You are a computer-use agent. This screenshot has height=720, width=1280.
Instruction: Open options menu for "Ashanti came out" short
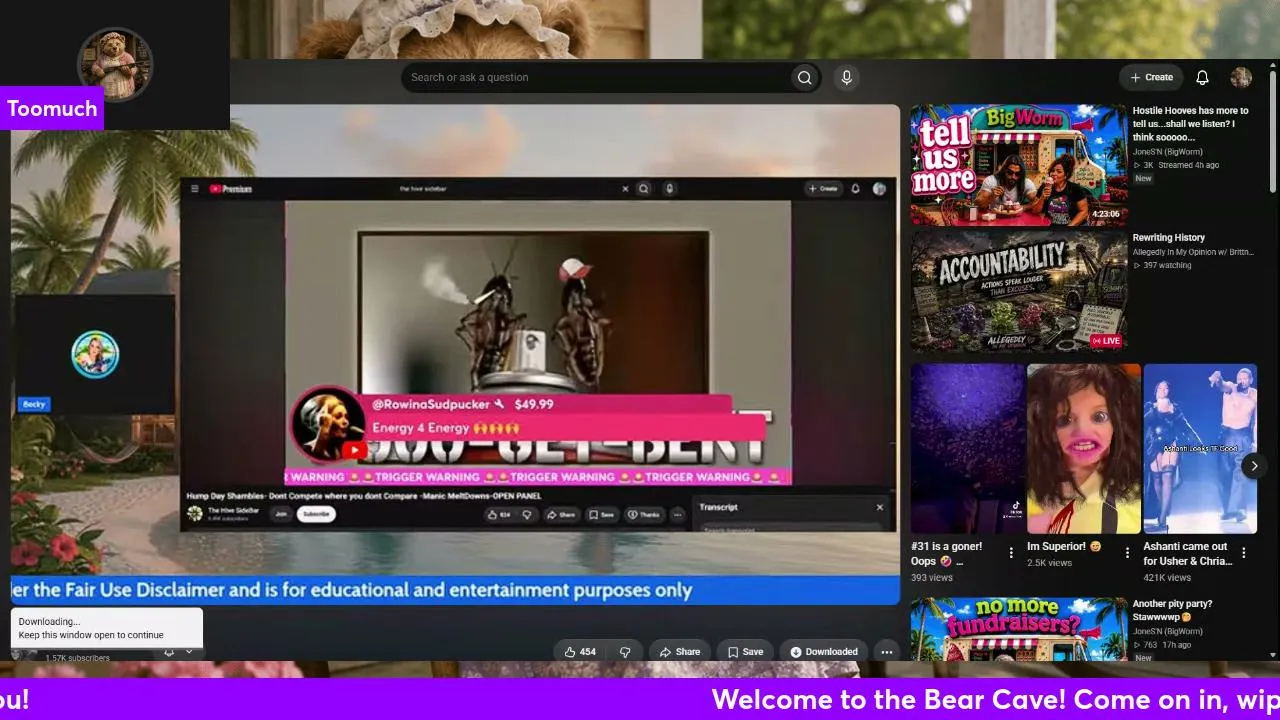(x=1244, y=552)
